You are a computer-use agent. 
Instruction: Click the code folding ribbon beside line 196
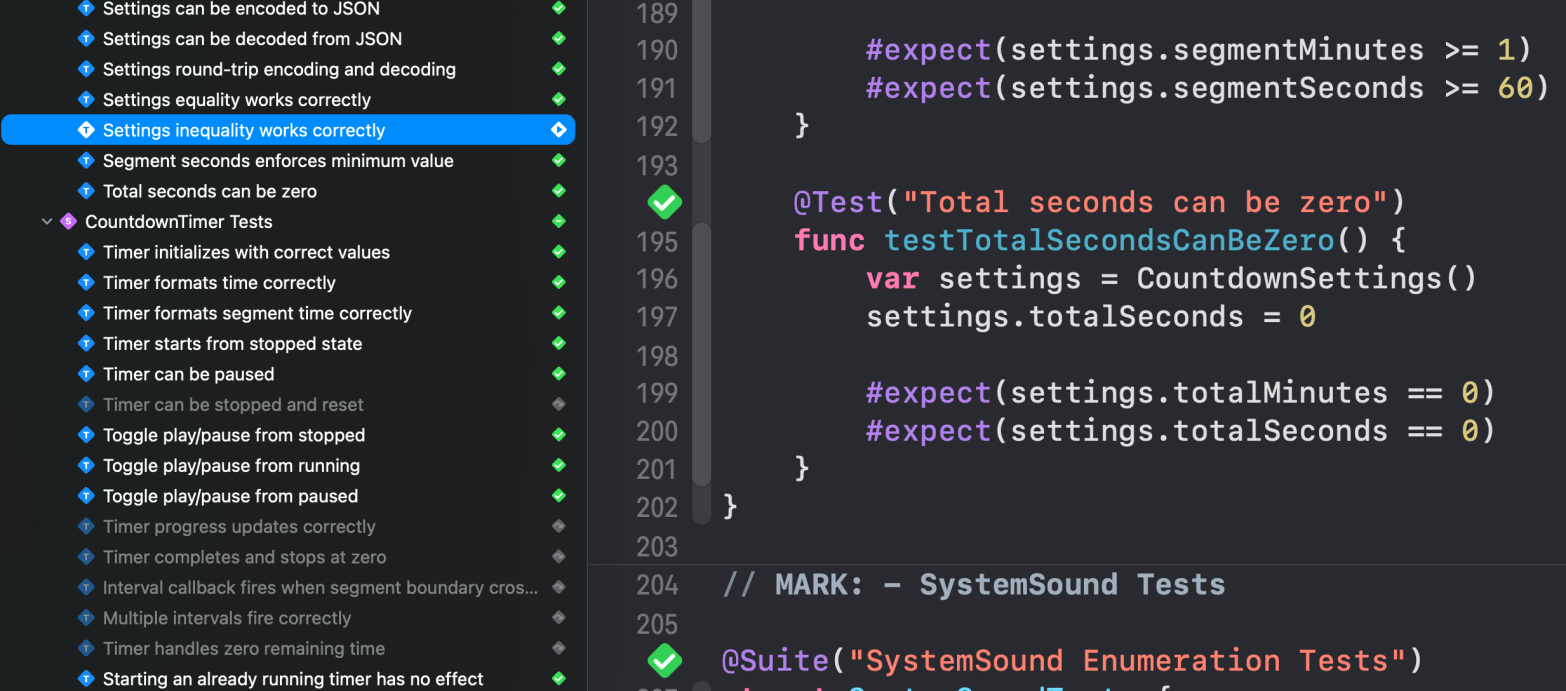point(701,279)
